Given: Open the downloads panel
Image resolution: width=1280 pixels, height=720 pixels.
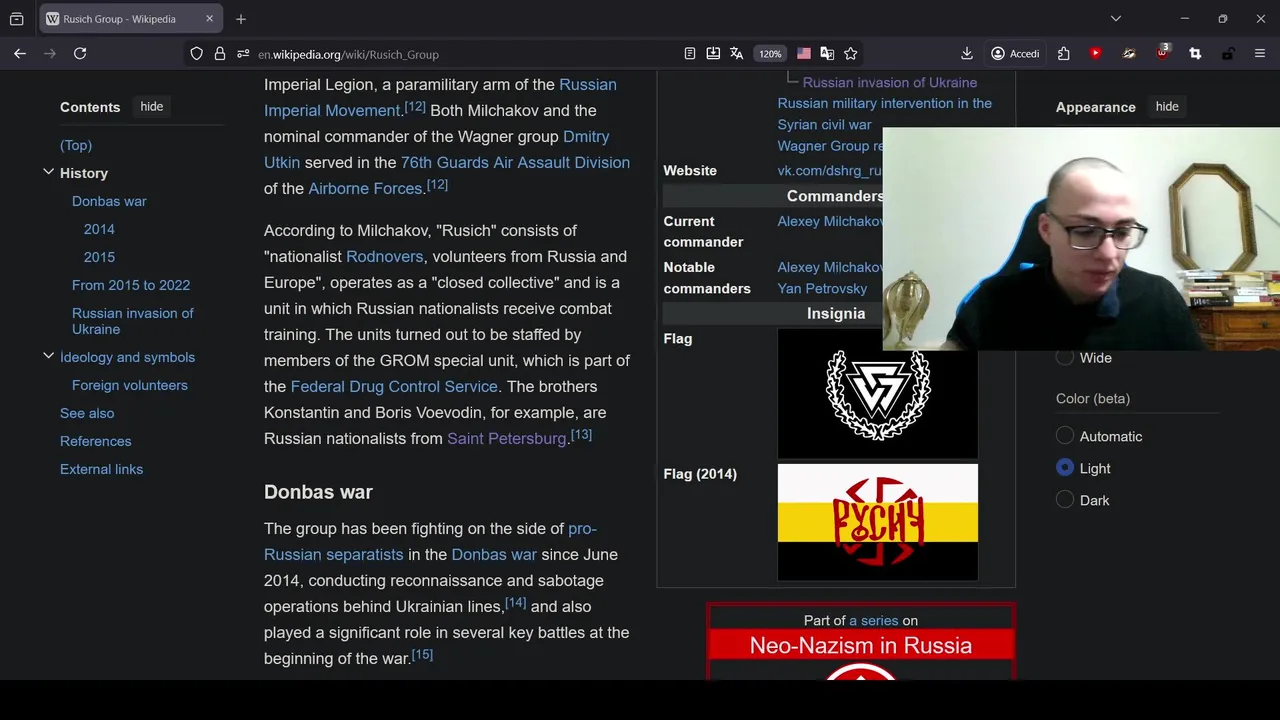Looking at the screenshot, I should point(967,54).
